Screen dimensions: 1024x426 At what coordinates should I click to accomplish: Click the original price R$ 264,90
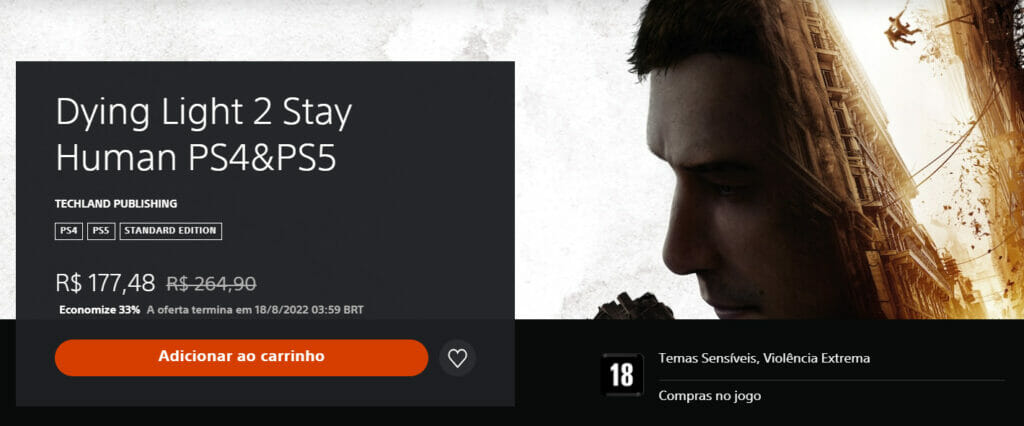point(212,284)
